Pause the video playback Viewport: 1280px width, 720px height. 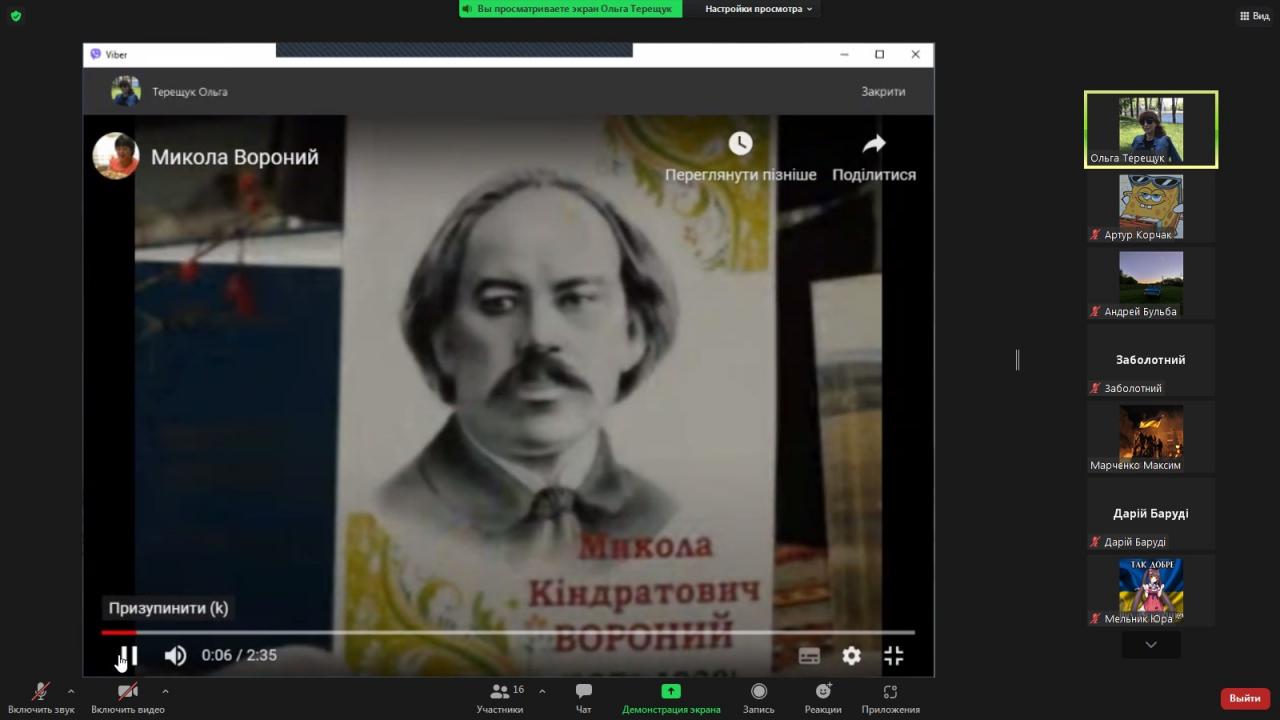coord(128,656)
